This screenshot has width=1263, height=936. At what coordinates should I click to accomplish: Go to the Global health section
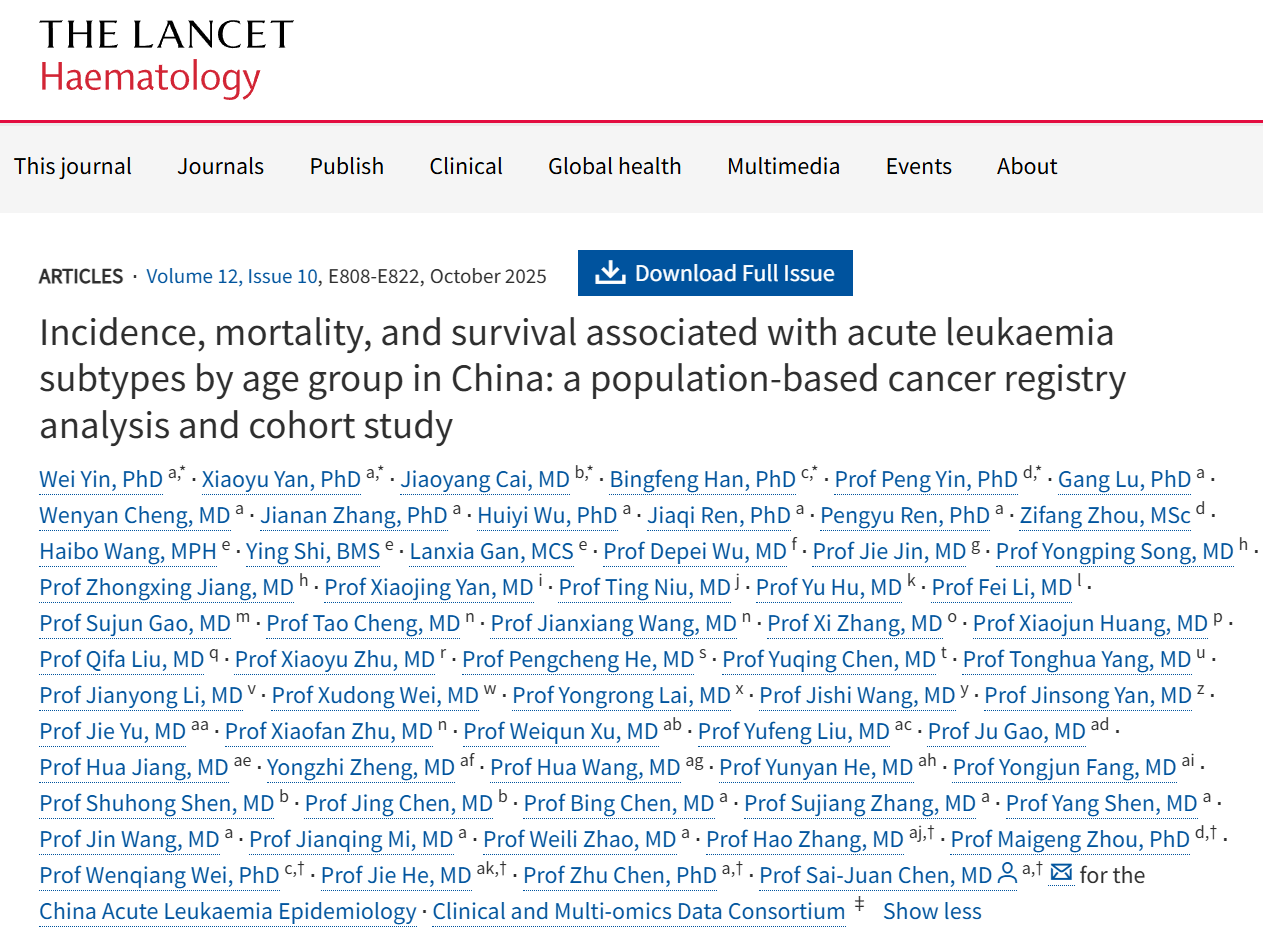(x=614, y=166)
